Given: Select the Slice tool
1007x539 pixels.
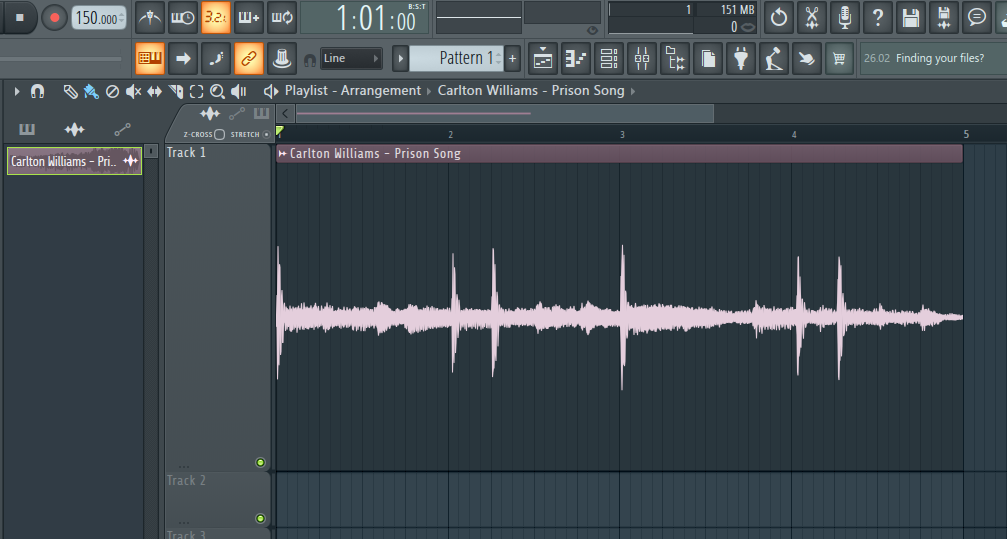Looking at the screenshot, I should click(x=175, y=92).
